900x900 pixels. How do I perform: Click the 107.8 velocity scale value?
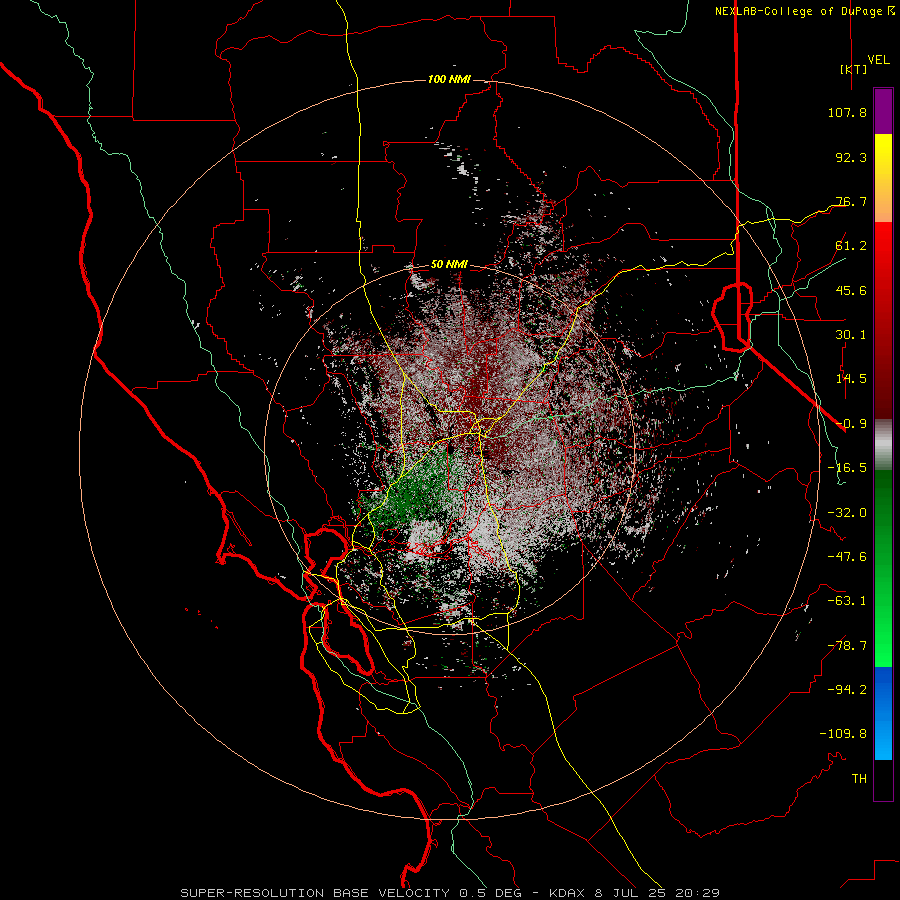point(847,112)
